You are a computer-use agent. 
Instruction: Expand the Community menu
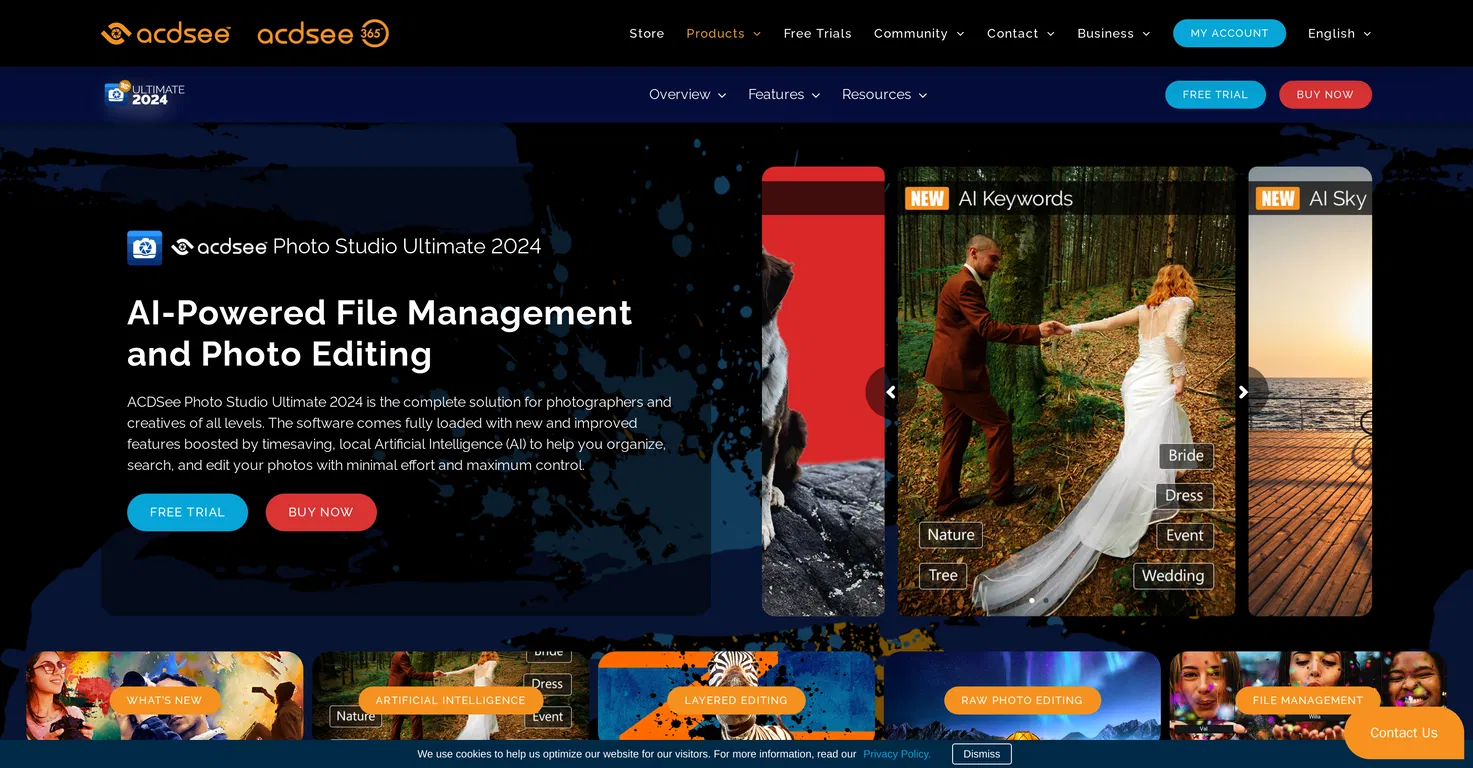(x=919, y=33)
